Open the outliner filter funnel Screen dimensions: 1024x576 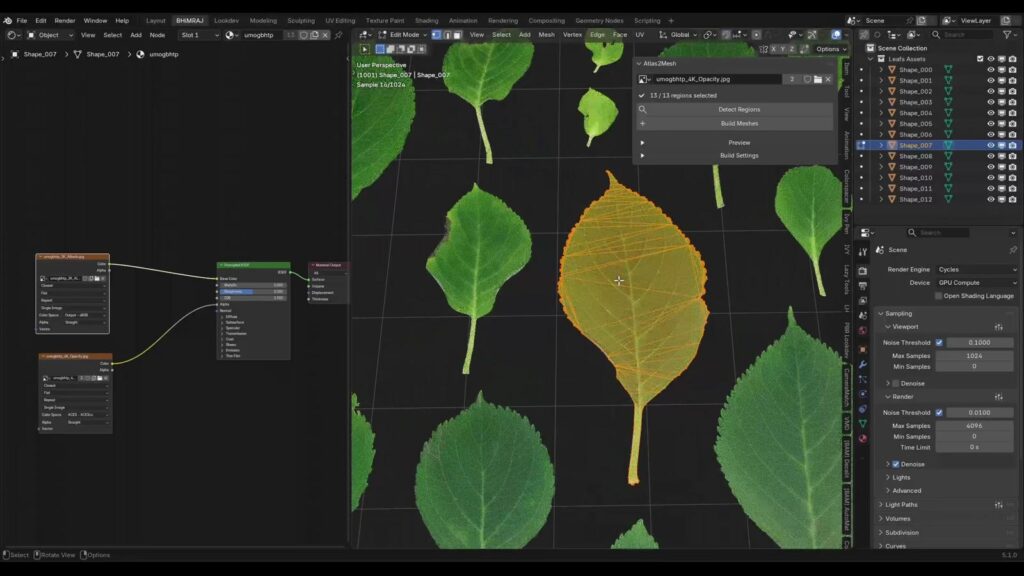1006,35
